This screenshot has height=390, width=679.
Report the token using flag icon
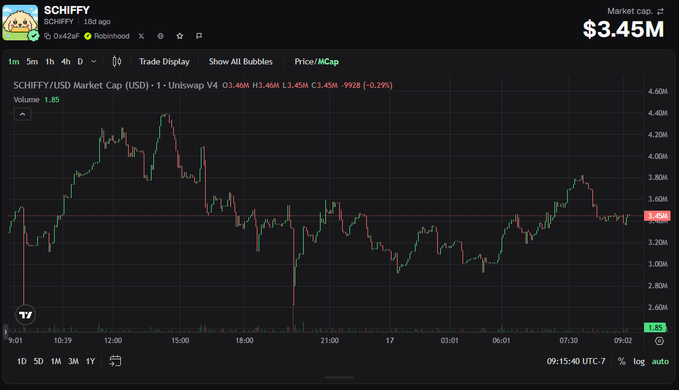pyautogui.click(x=199, y=36)
